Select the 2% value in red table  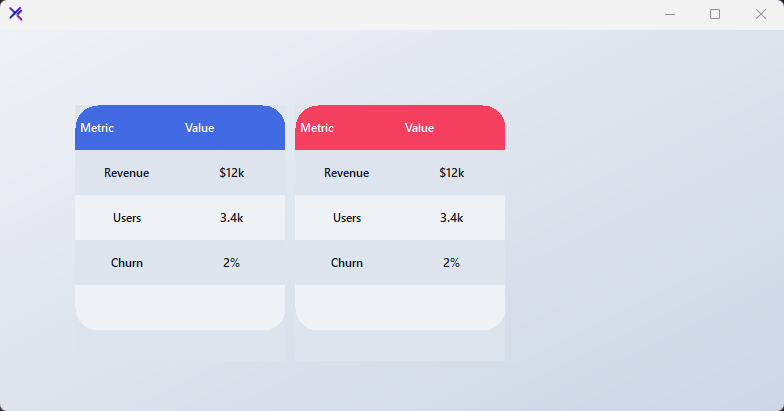[x=452, y=263]
